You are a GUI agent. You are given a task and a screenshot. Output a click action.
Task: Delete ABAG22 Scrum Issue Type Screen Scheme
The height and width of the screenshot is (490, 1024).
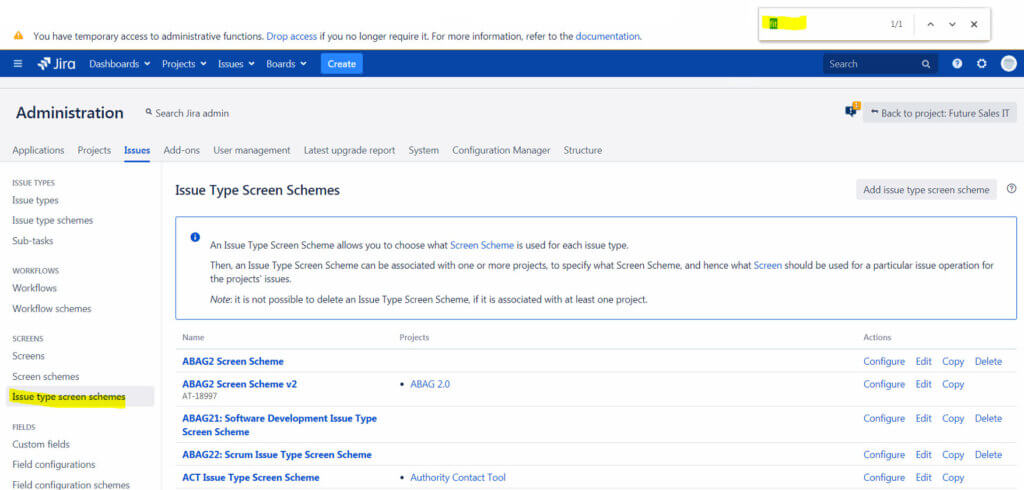(988, 455)
